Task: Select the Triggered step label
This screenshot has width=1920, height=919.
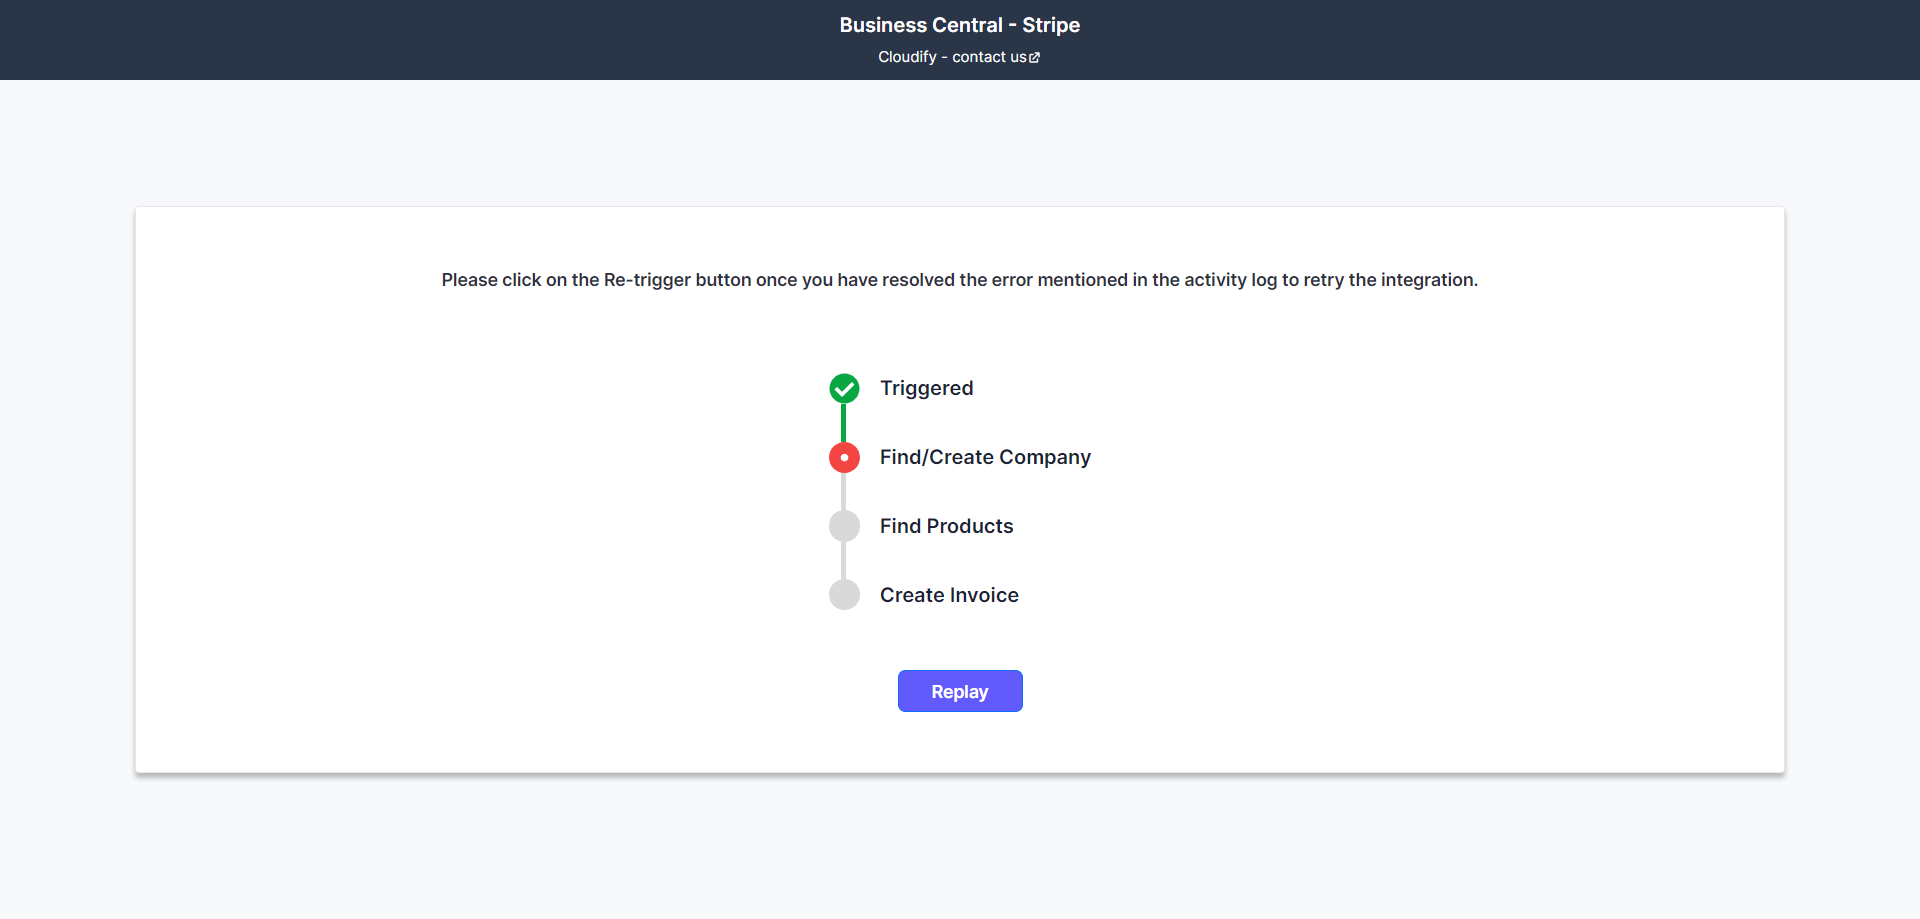Action: pos(926,388)
